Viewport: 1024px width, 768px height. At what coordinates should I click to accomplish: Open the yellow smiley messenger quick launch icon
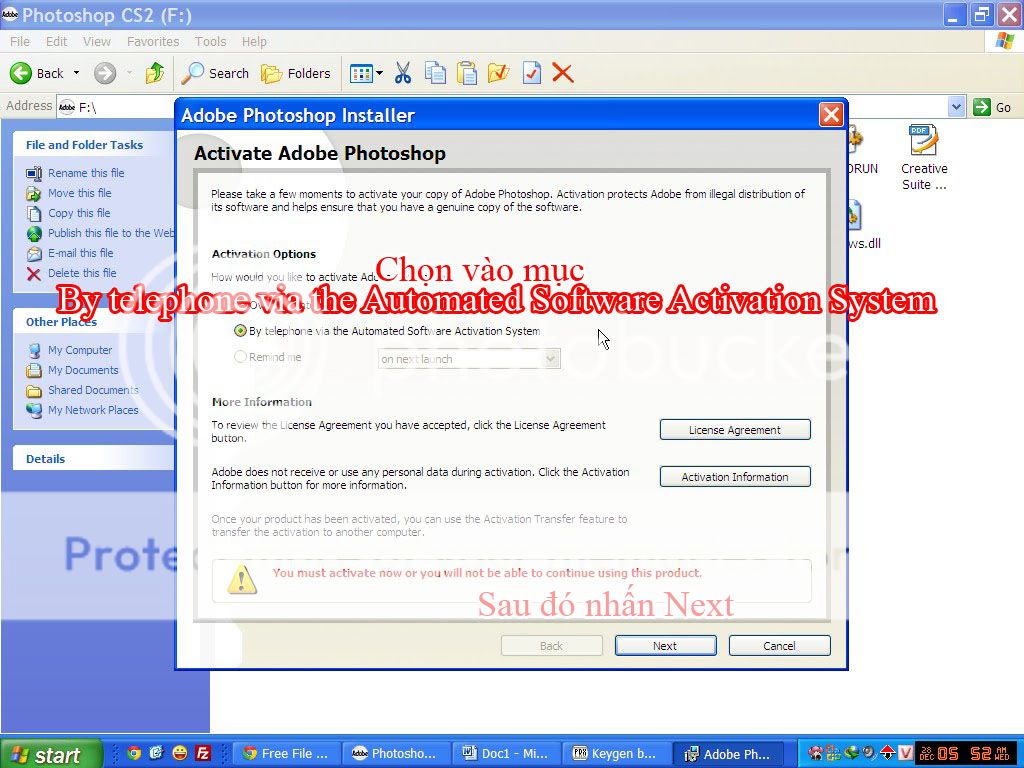click(x=180, y=753)
